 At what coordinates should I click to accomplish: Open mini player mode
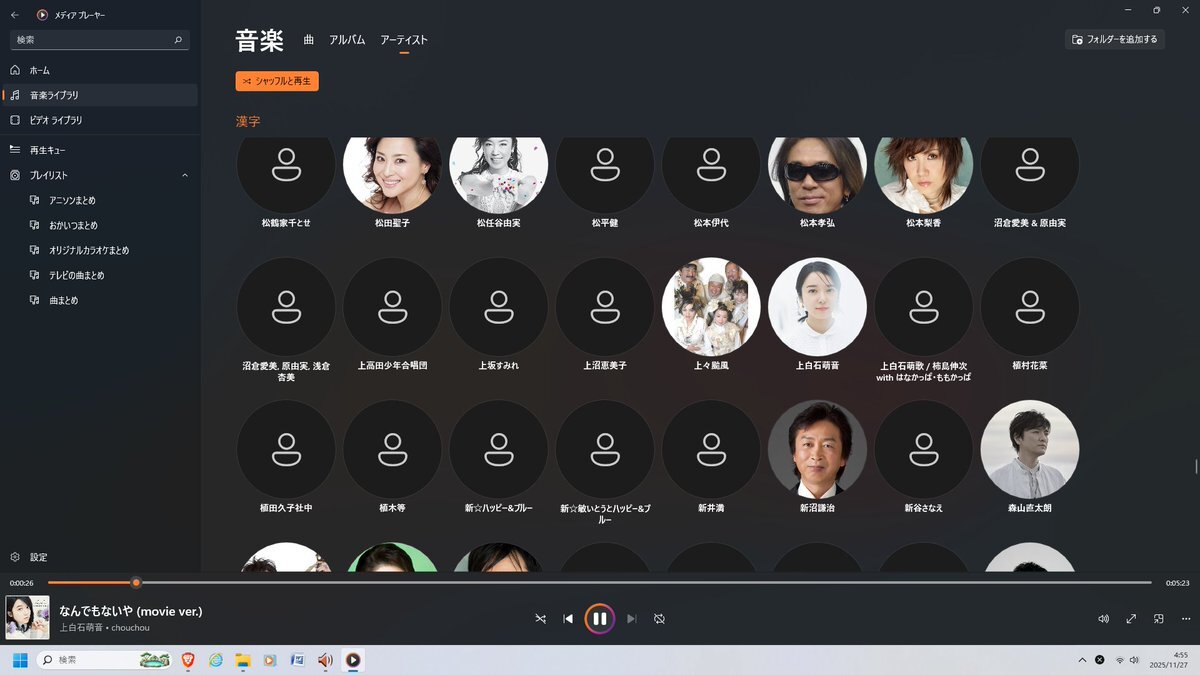1159,619
